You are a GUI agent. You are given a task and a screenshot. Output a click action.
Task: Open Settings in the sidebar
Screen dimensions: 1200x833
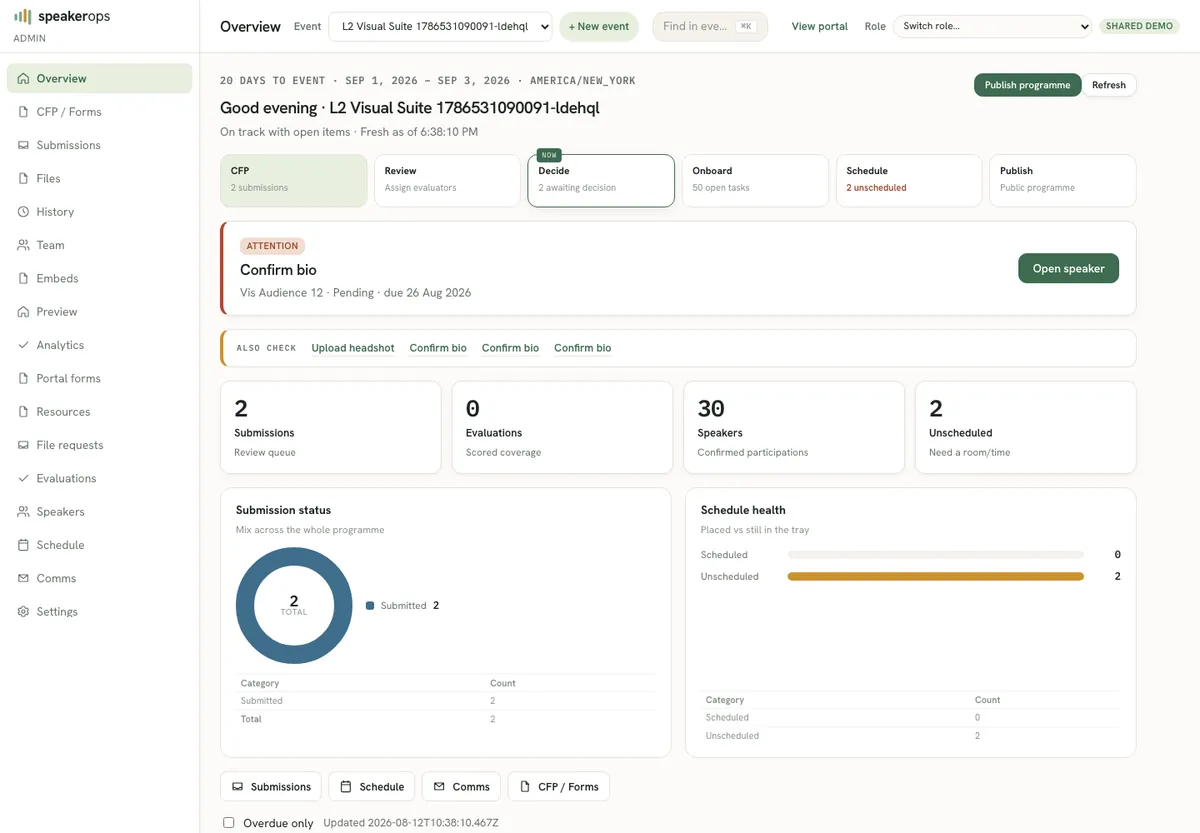tap(99, 612)
